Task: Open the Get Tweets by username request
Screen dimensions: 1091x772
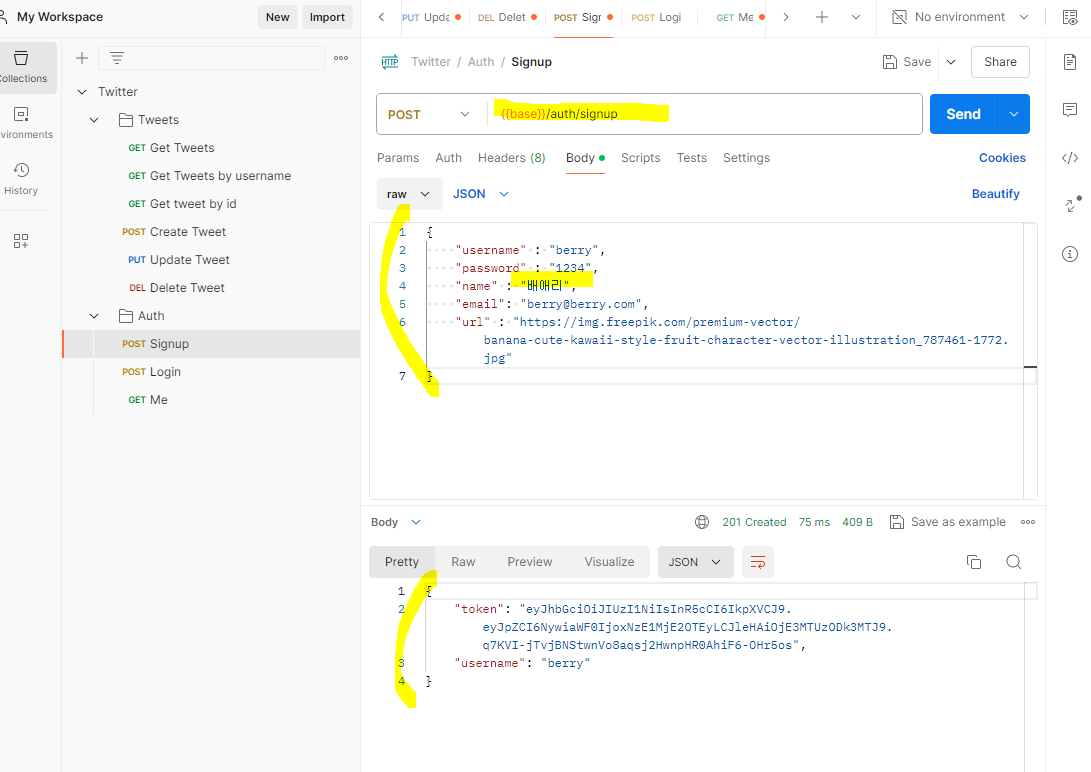Action: pyautogui.click(x=209, y=176)
